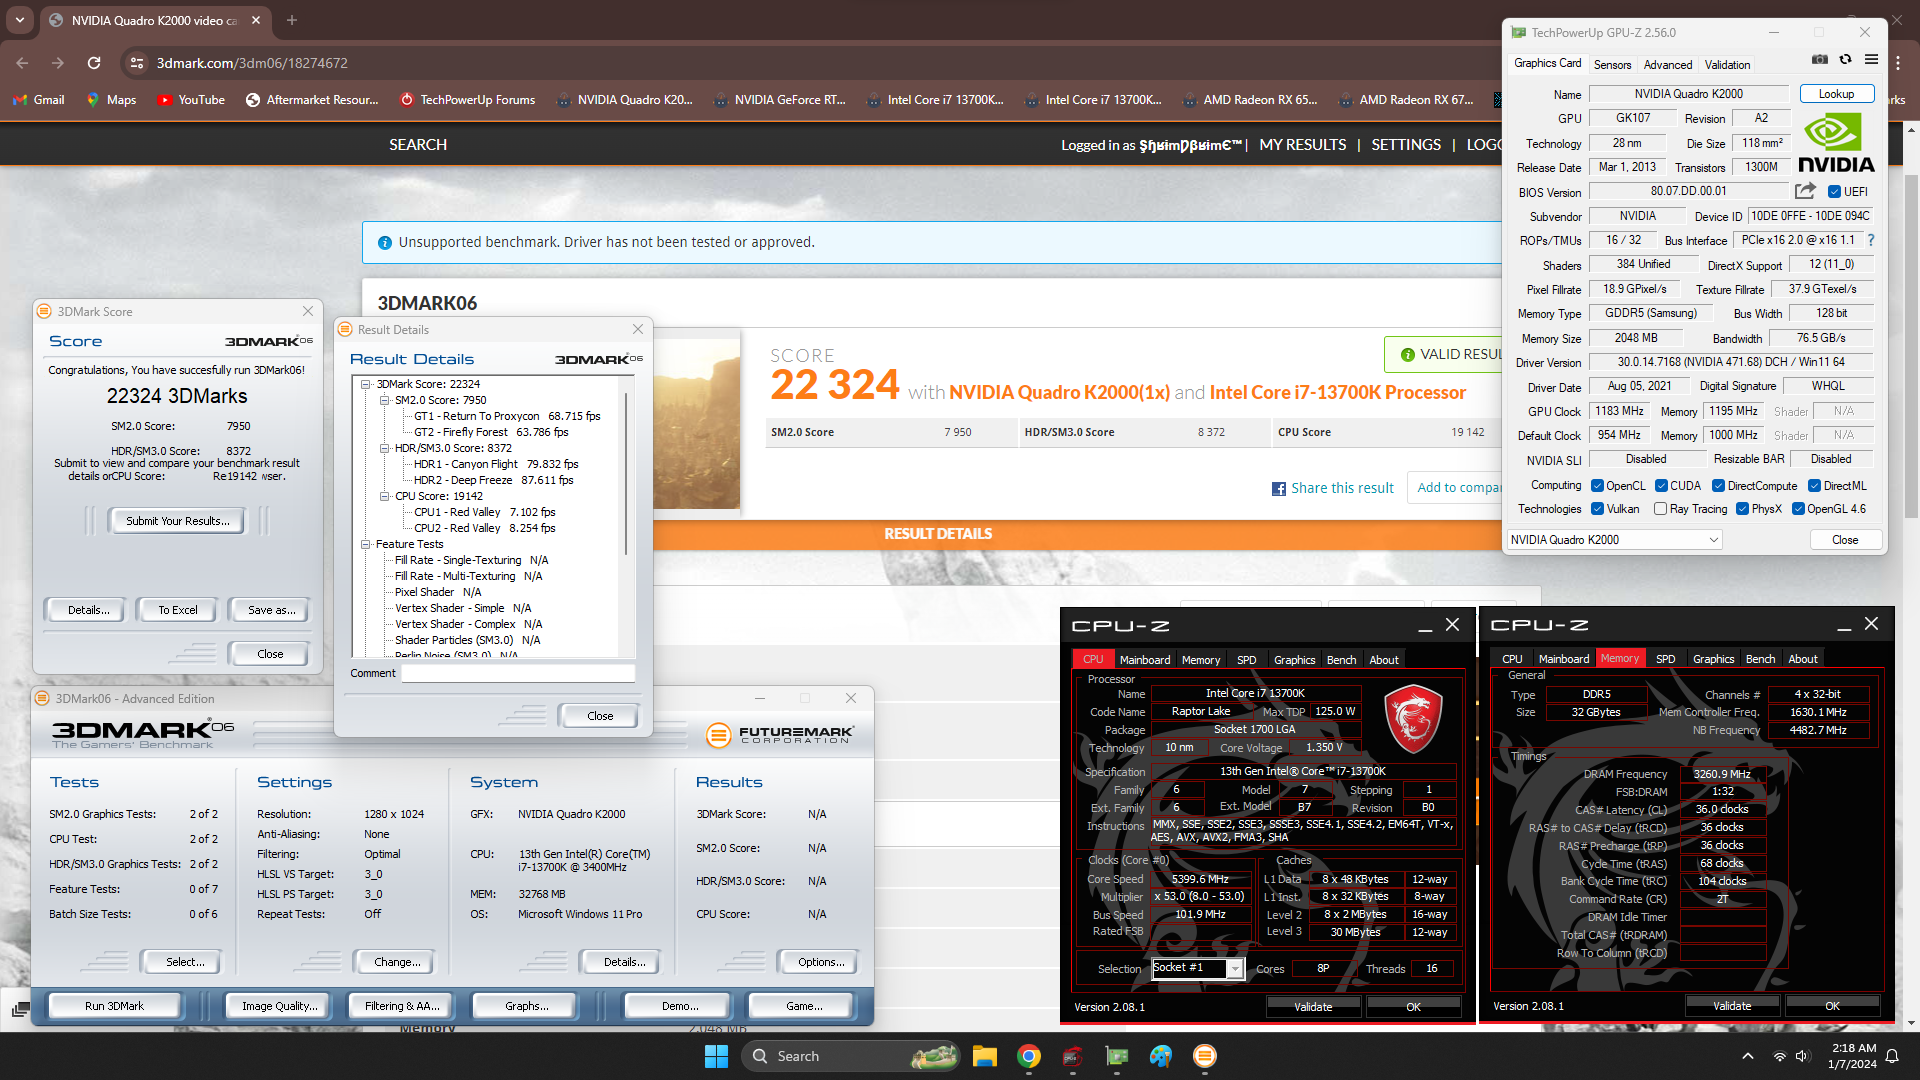Viewport: 1920px width, 1080px height.
Task: Export the score with To Excel
Action: click(177, 610)
